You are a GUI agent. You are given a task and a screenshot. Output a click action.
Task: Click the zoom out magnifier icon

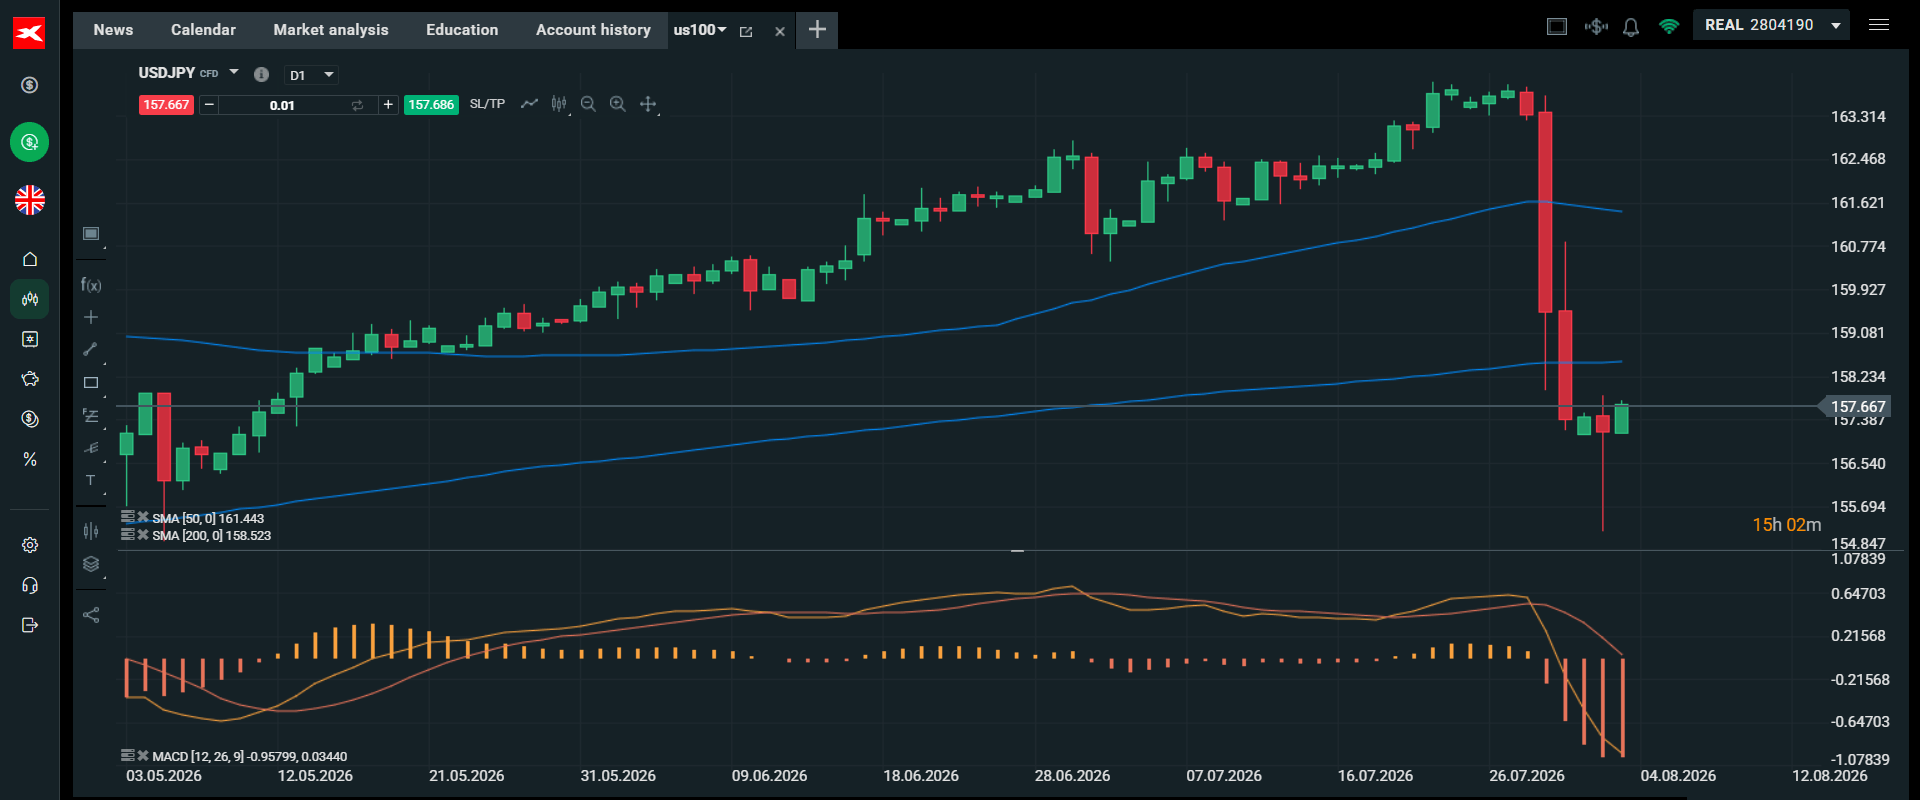(588, 104)
